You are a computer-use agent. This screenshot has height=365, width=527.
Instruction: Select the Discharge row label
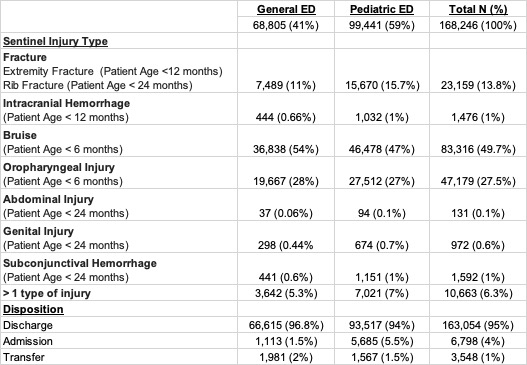tap(28, 325)
